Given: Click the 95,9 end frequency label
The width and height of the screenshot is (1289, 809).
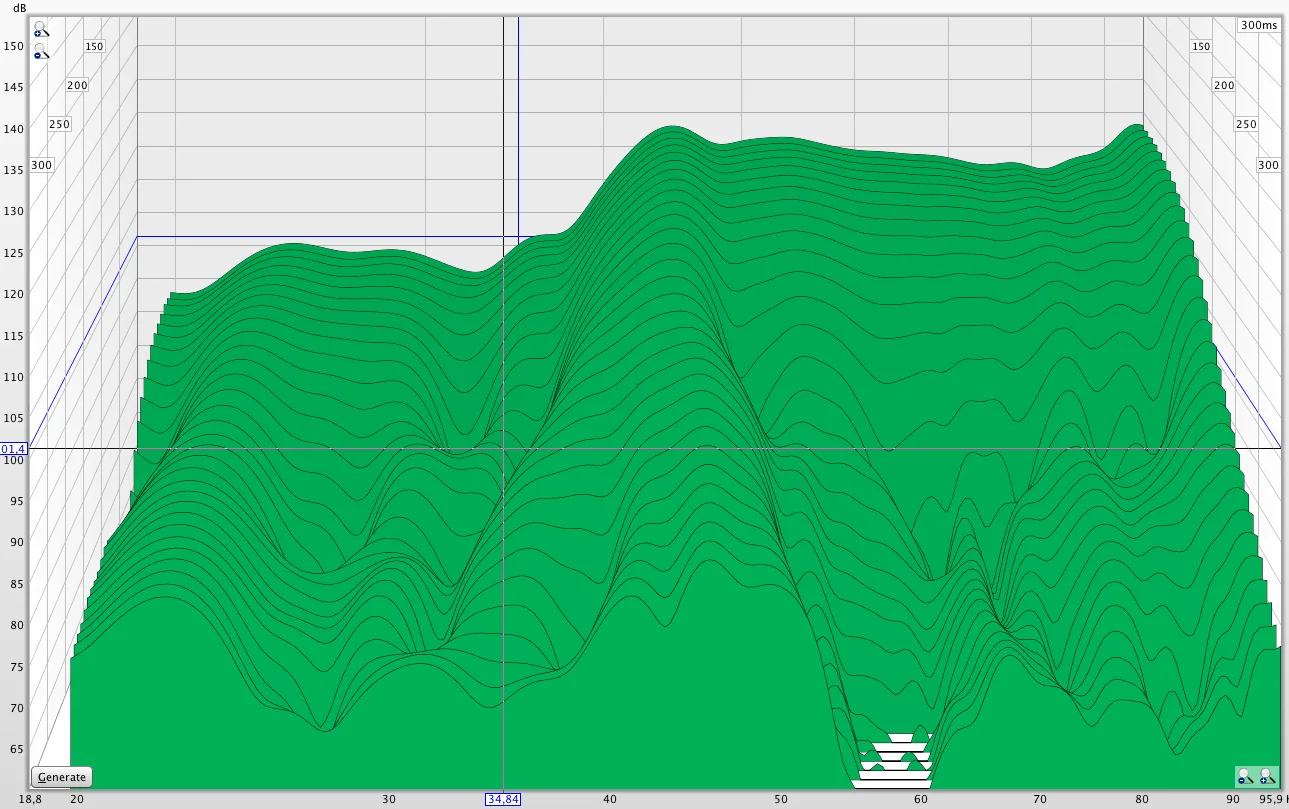Looking at the screenshot, I should (1271, 800).
